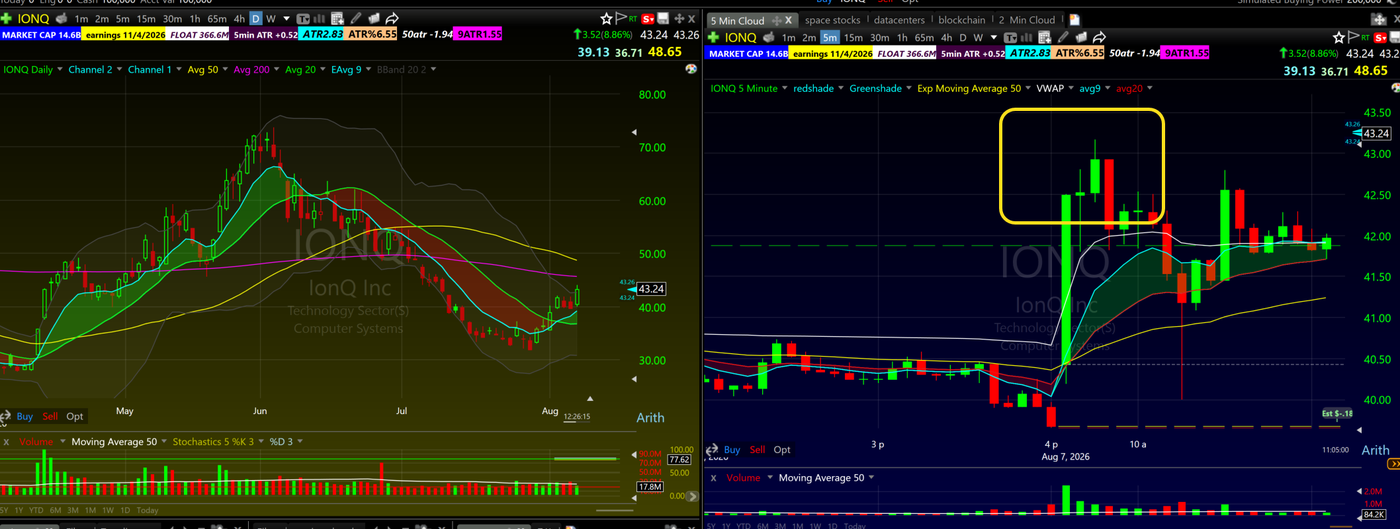Click the flag icon in left chart
The width and height of the screenshot is (1400, 529).
[620, 17]
